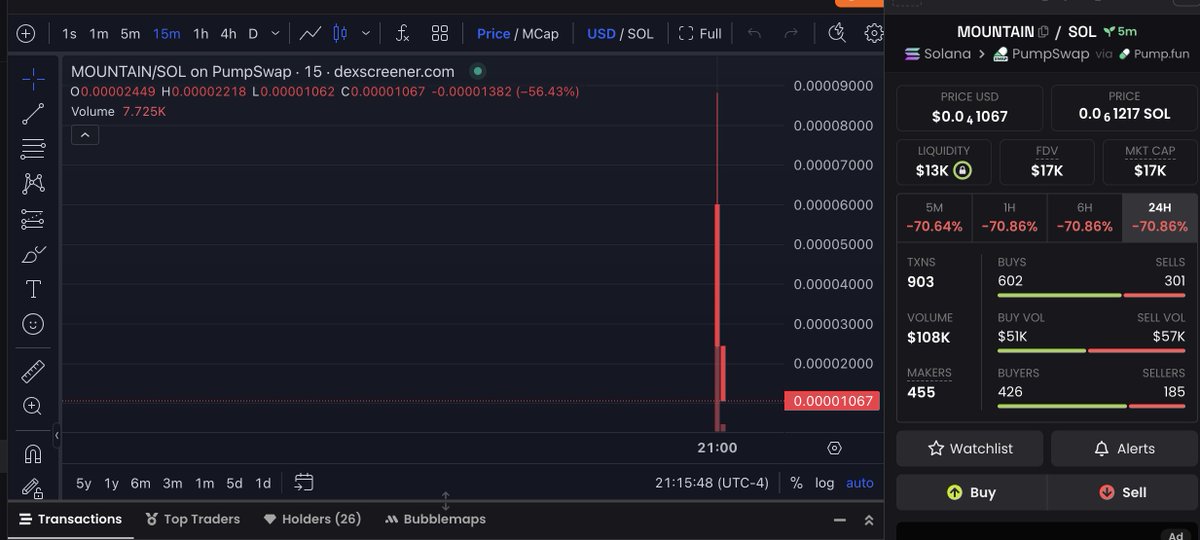This screenshot has height=540, width=1200.
Task: Open timezone menu showing UTC-4
Action: (x=712, y=483)
